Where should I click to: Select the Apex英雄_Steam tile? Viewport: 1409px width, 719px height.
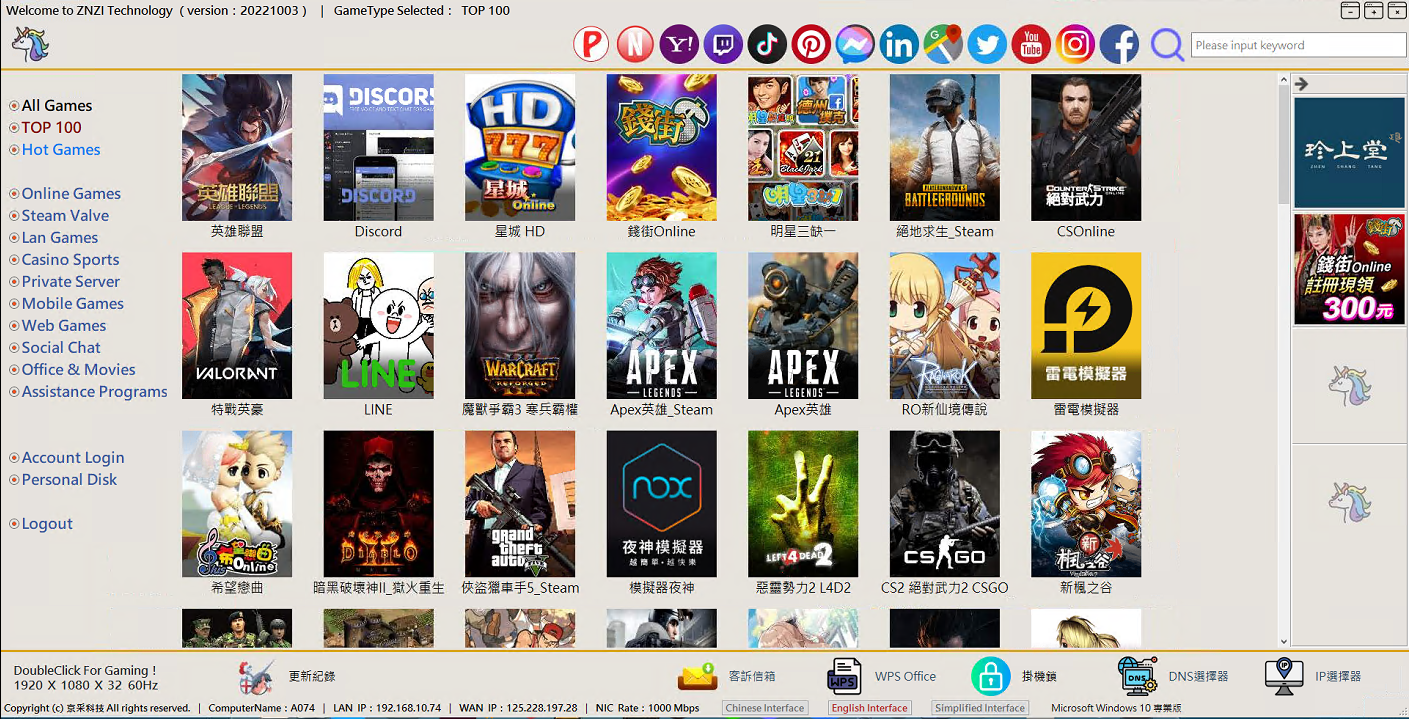pyautogui.click(x=661, y=326)
